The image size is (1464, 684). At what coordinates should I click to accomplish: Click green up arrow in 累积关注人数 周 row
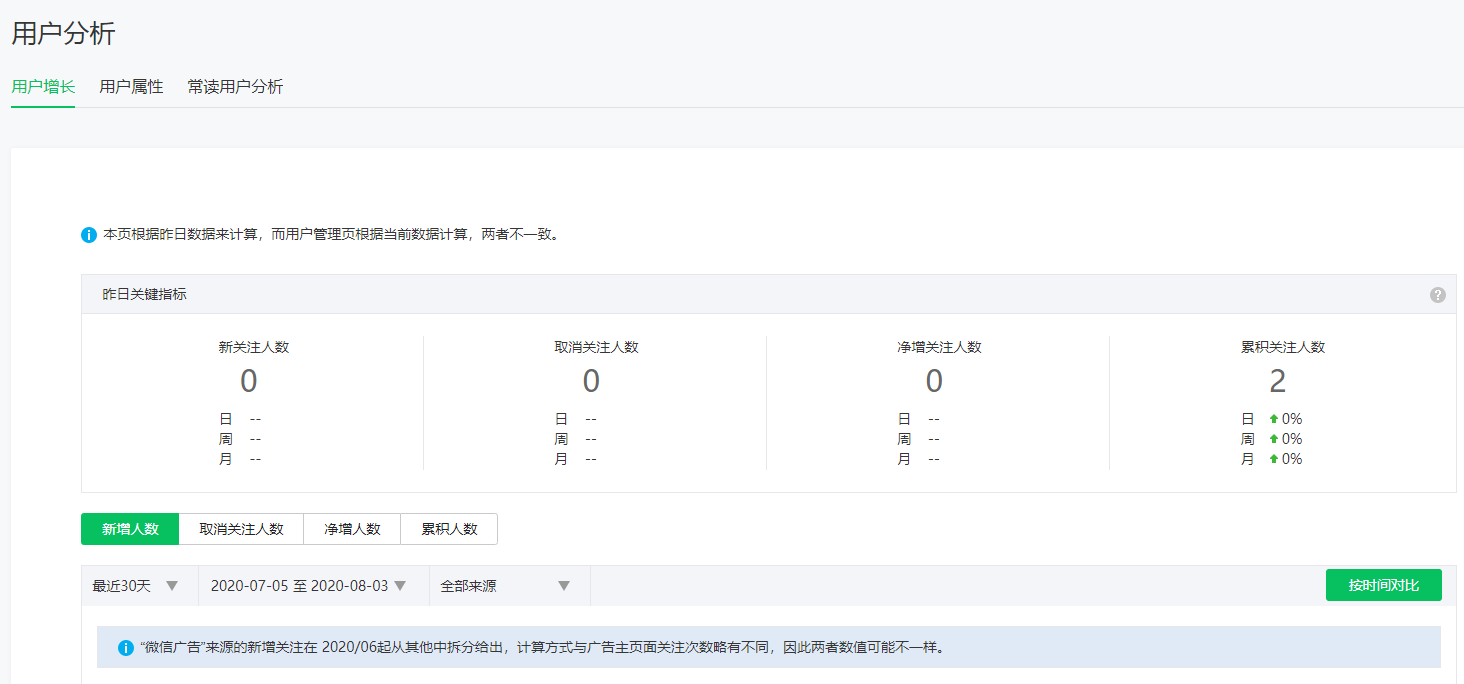(1273, 440)
